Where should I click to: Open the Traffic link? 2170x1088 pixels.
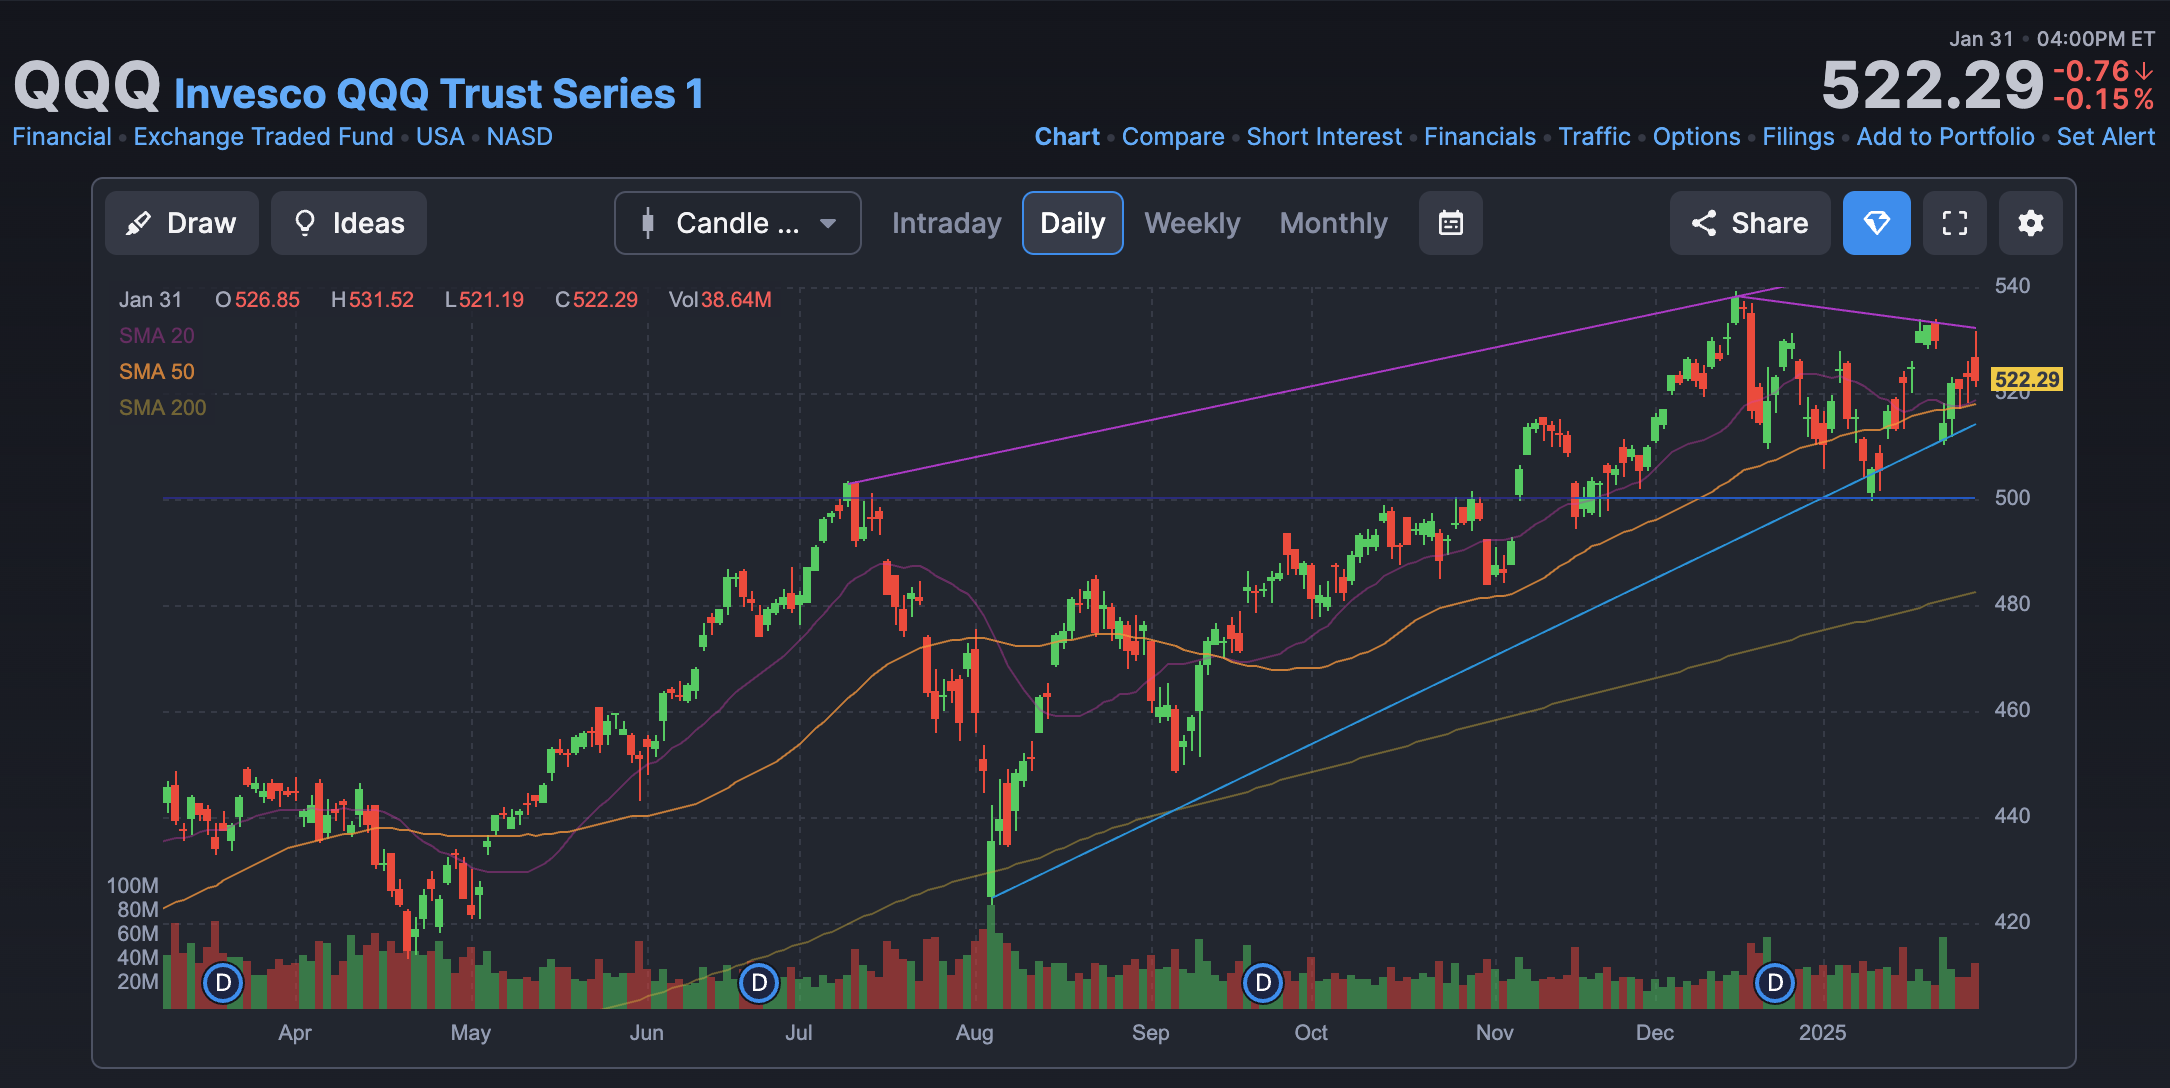click(1594, 137)
